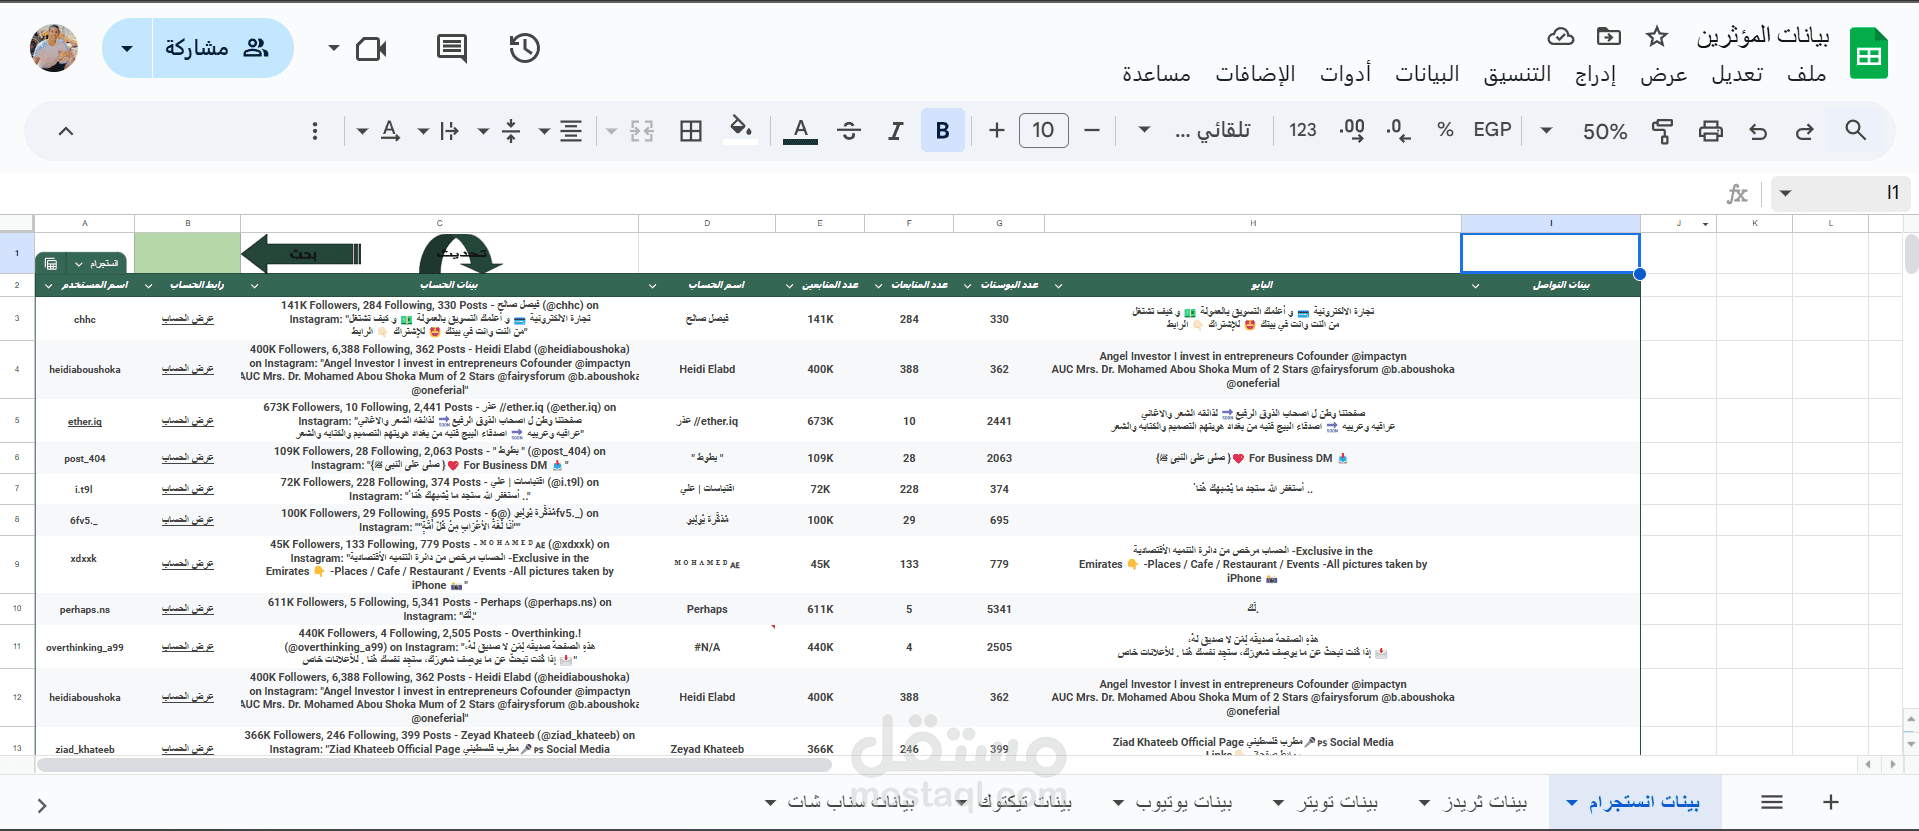
Task: Open share options dropdown arrow
Action: tap(127, 48)
